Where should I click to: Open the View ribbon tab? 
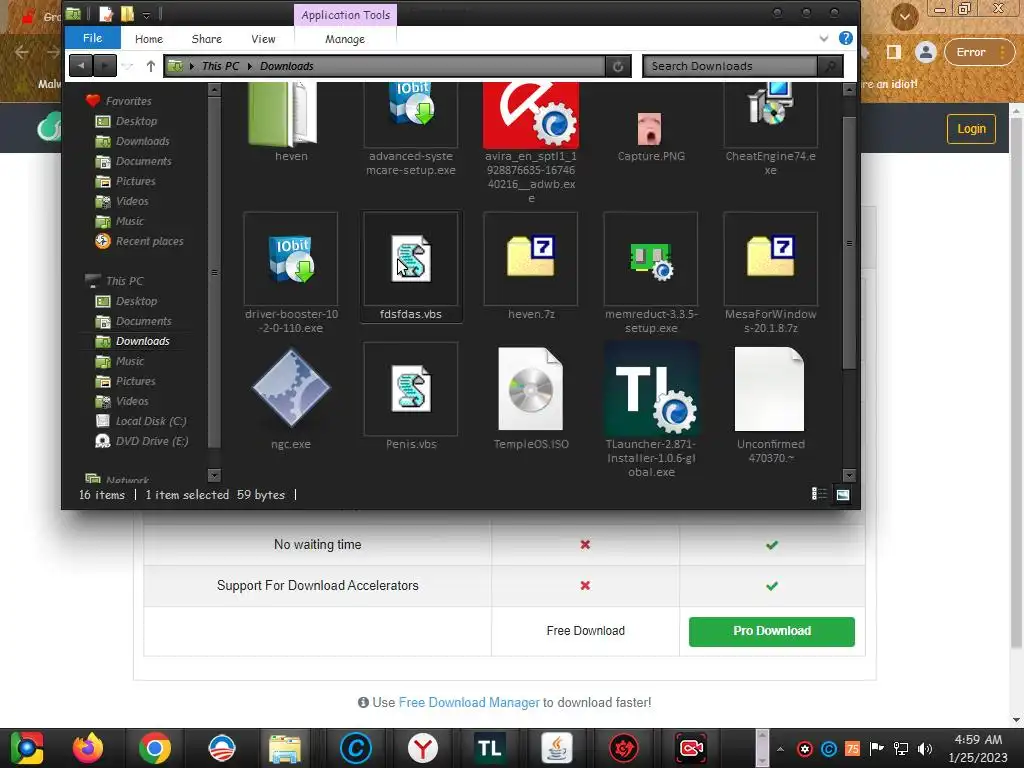[x=263, y=39]
